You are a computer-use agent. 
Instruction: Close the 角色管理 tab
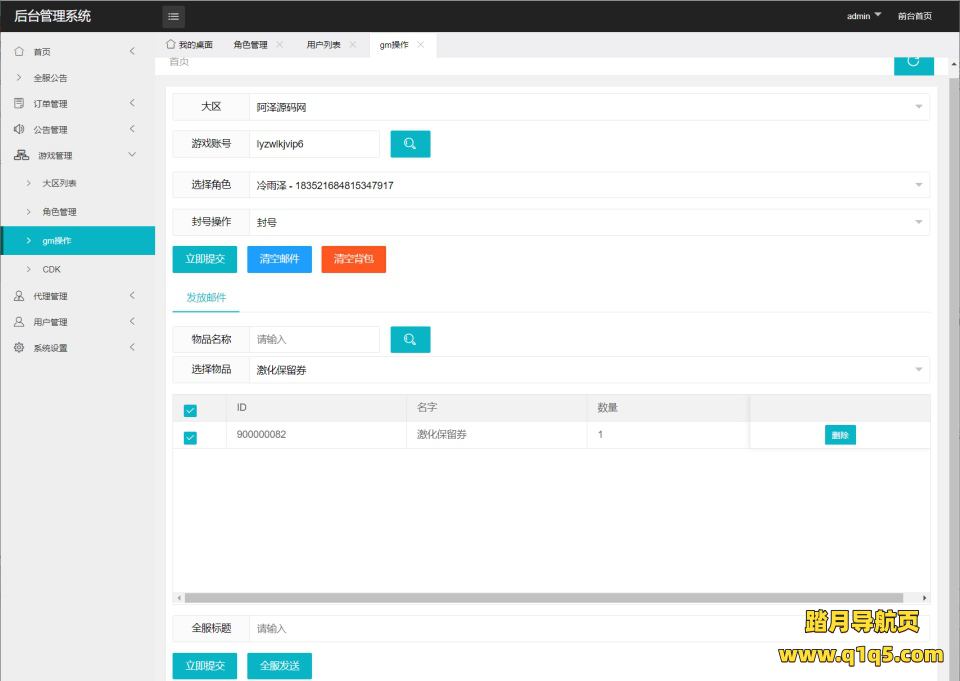[279, 45]
